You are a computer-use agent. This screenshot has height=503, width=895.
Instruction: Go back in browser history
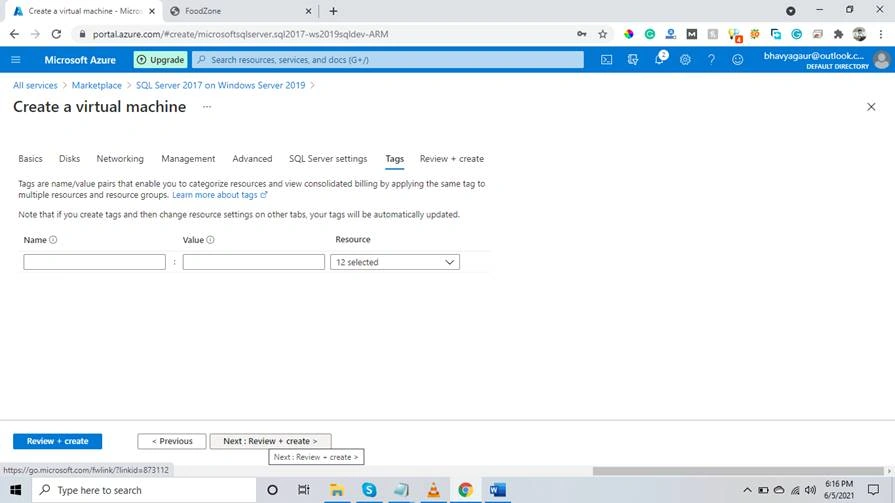(x=14, y=34)
